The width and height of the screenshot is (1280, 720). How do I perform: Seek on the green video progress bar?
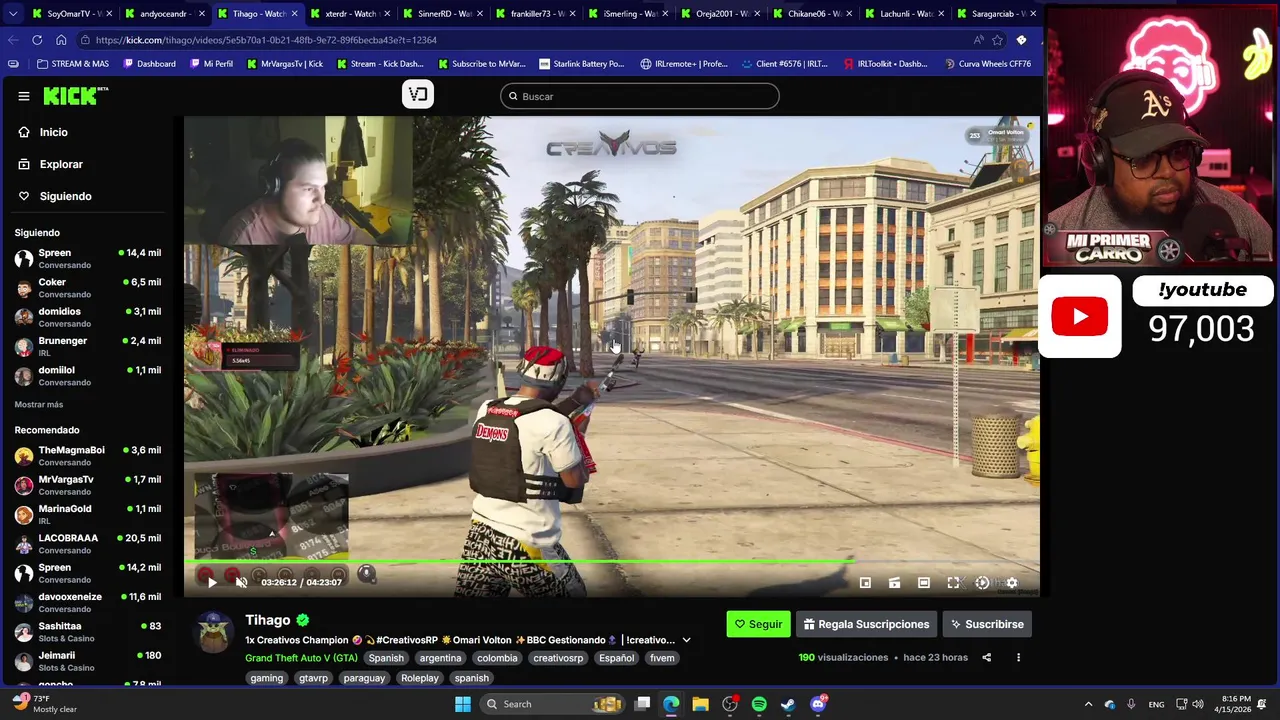click(x=612, y=562)
